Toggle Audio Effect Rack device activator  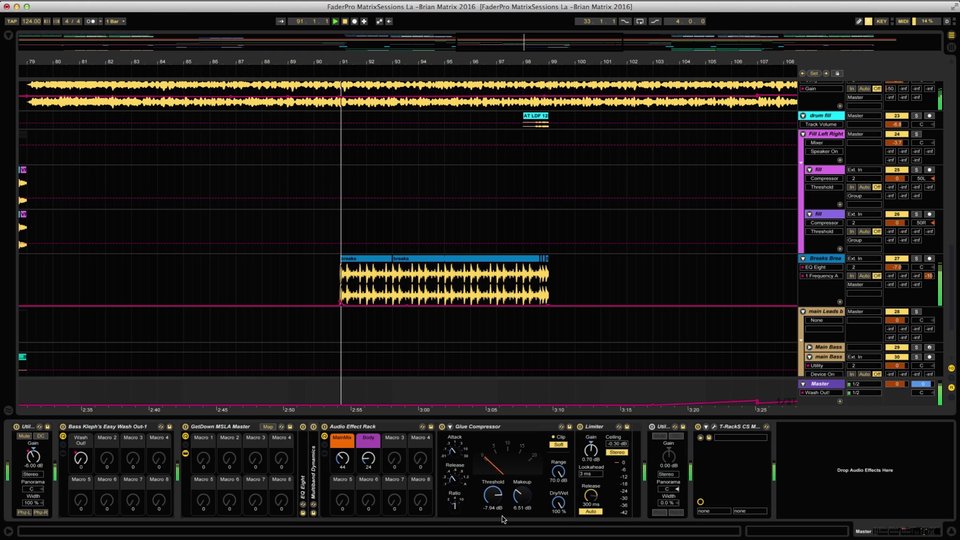[324, 427]
